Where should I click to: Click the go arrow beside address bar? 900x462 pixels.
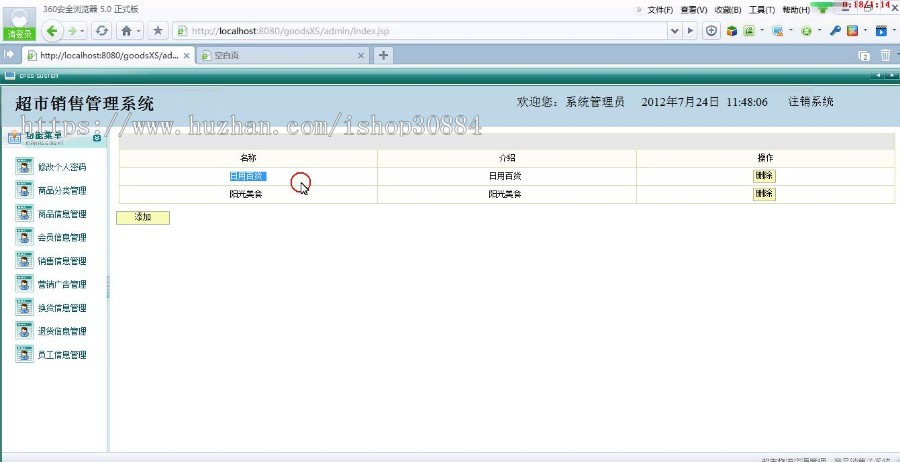690,31
